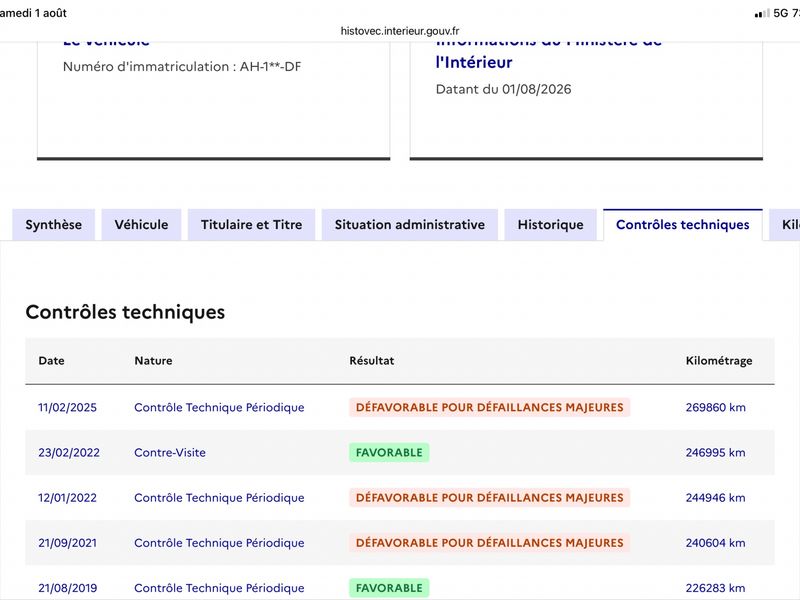Click the FAVORABLE badge in the 23/02/2022 row
This screenshot has width=800, height=600.
click(x=389, y=453)
